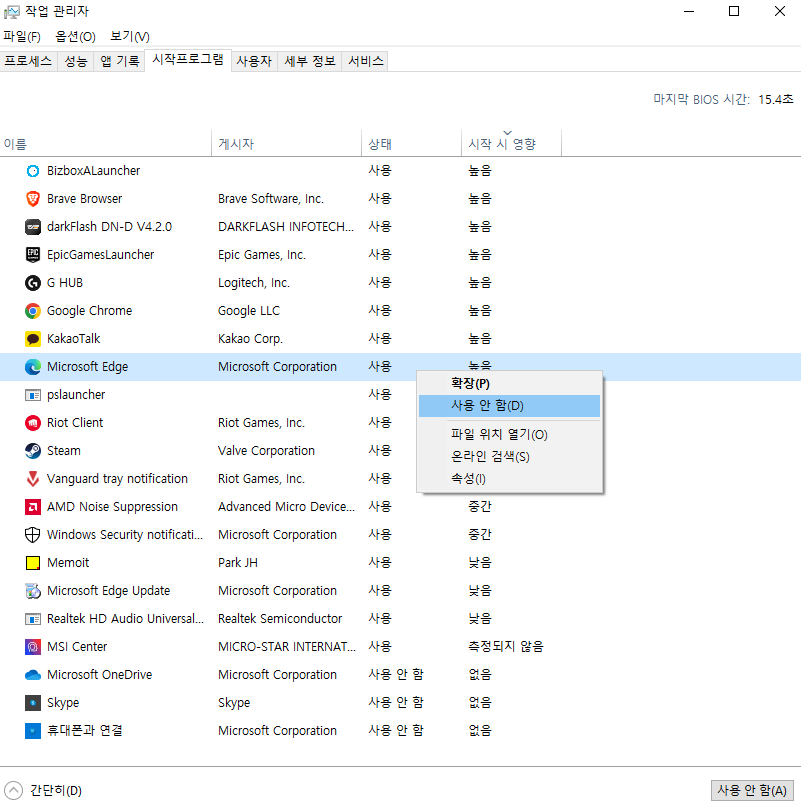Open the 파일(F) menu
Image resolution: width=801 pixels, height=811 pixels.
click(x=21, y=35)
